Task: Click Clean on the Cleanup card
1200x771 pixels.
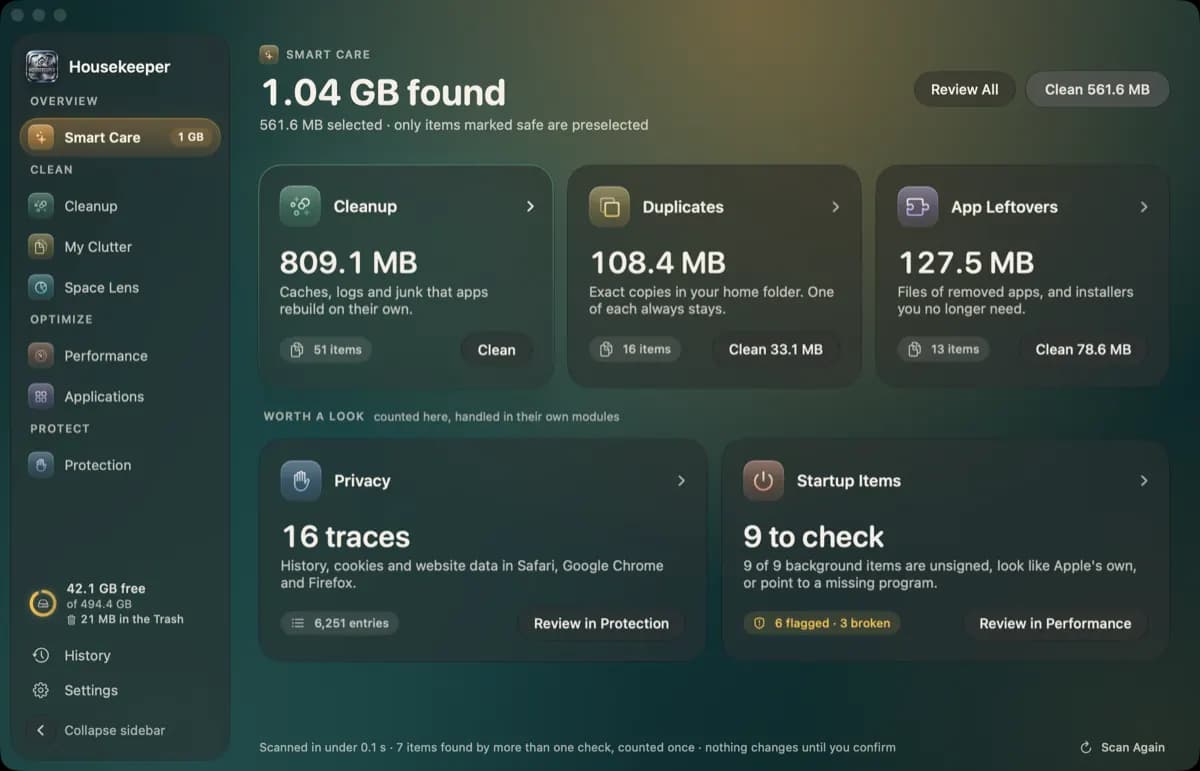Action: pos(497,350)
